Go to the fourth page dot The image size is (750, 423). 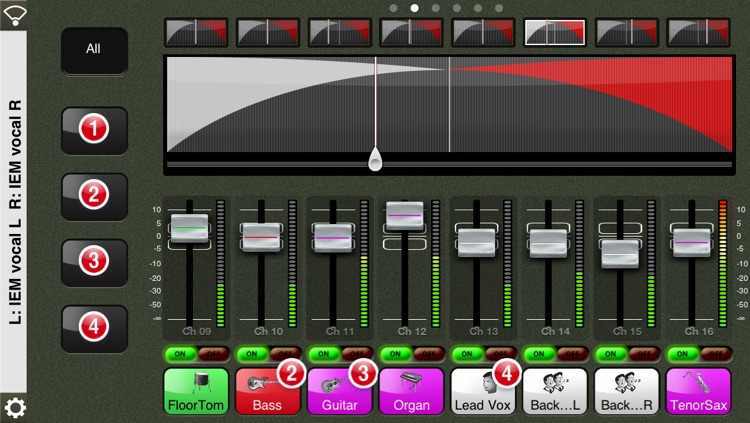coord(457,8)
